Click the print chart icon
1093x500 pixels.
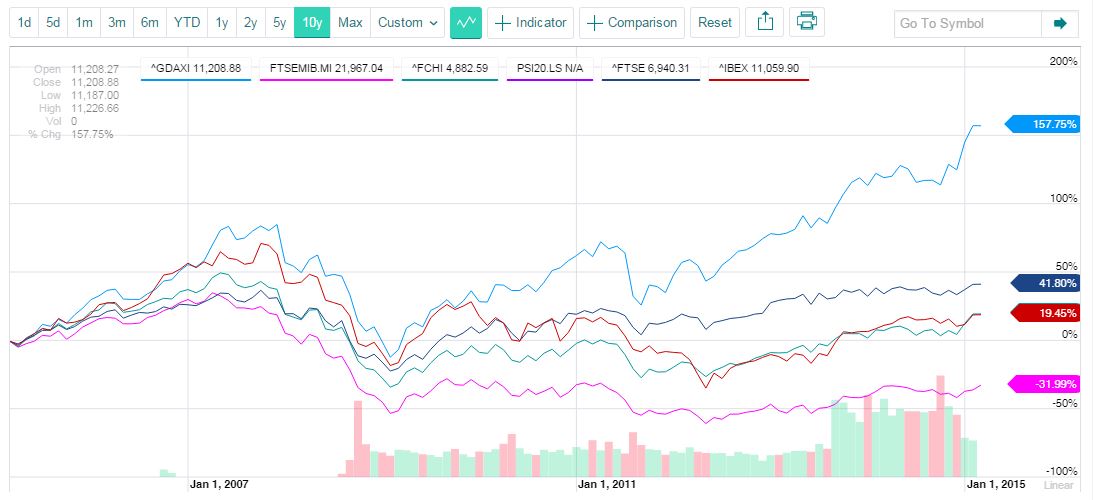pos(807,22)
